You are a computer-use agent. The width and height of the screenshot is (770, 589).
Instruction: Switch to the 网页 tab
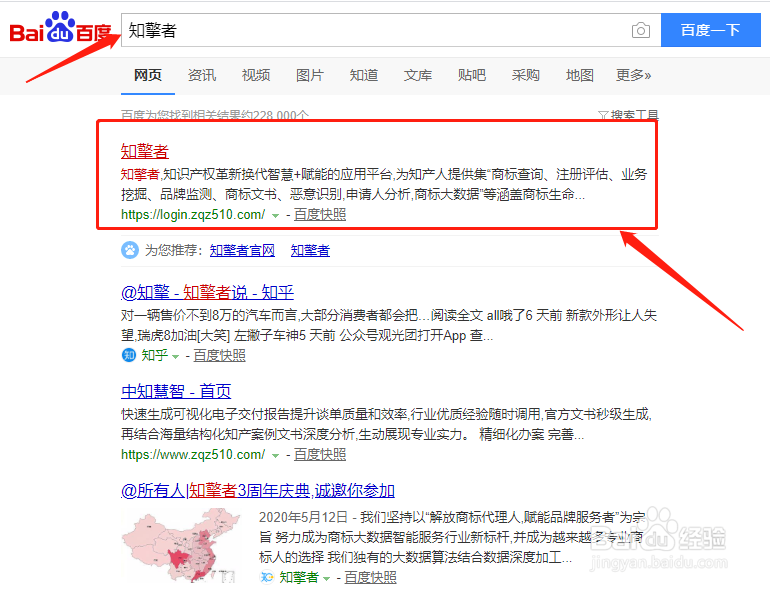point(148,75)
